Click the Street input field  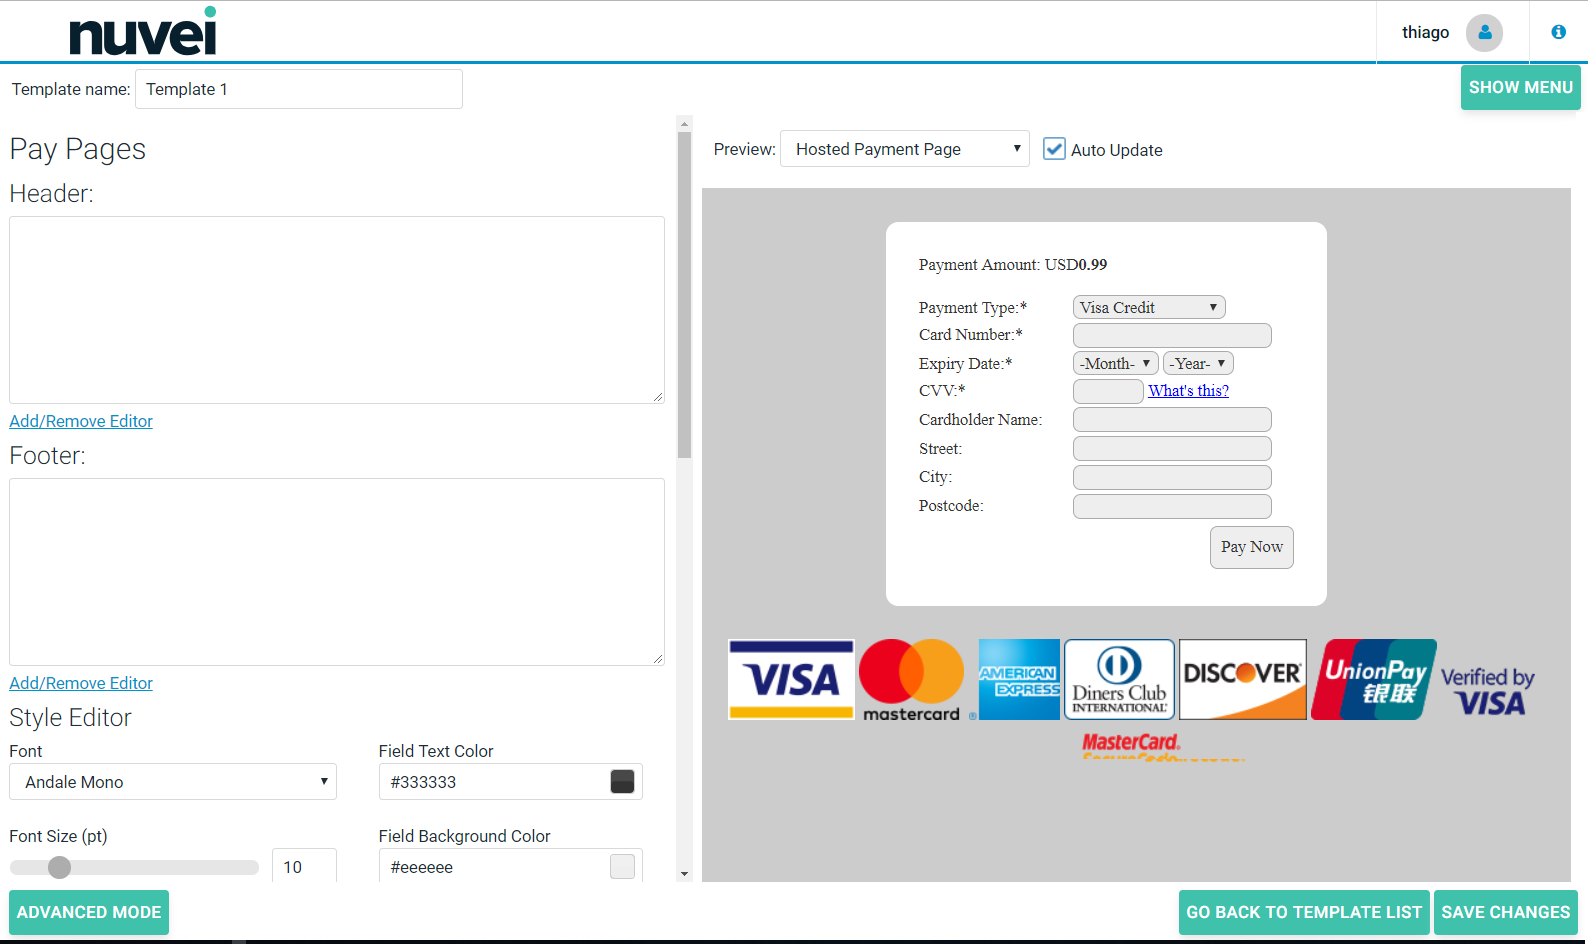click(x=1172, y=448)
